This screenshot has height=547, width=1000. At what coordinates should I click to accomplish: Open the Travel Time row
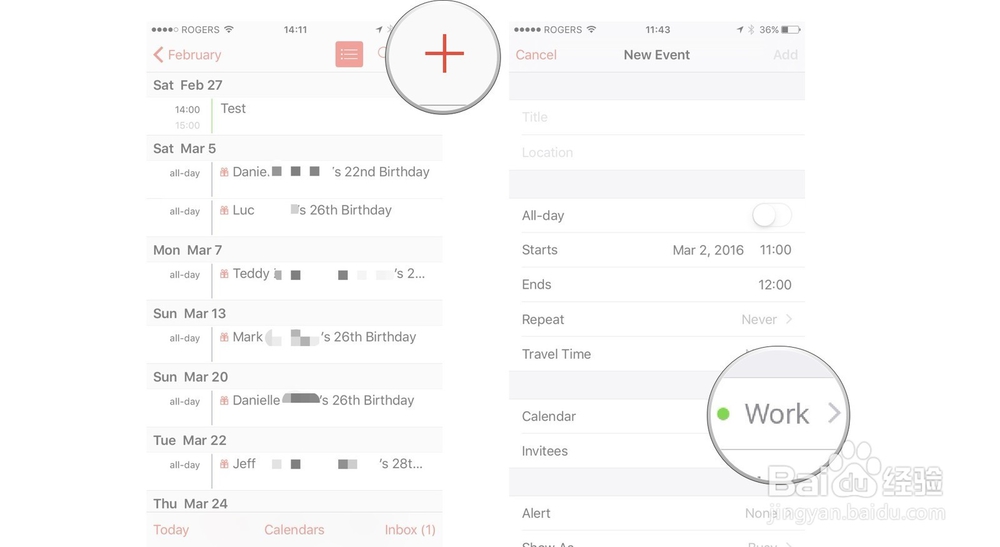point(657,354)
